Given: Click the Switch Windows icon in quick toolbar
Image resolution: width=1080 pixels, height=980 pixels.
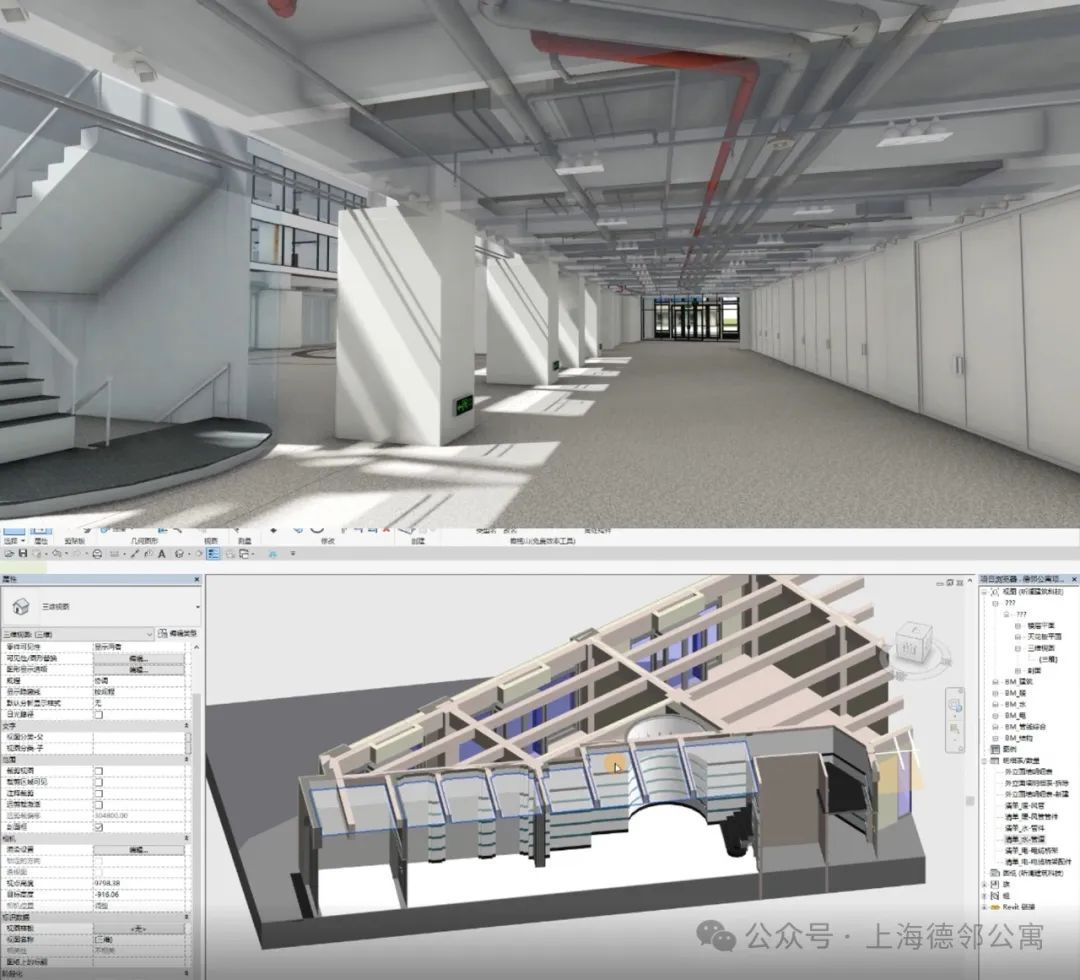Looking at the screenshot, I should tap(245, 554).
